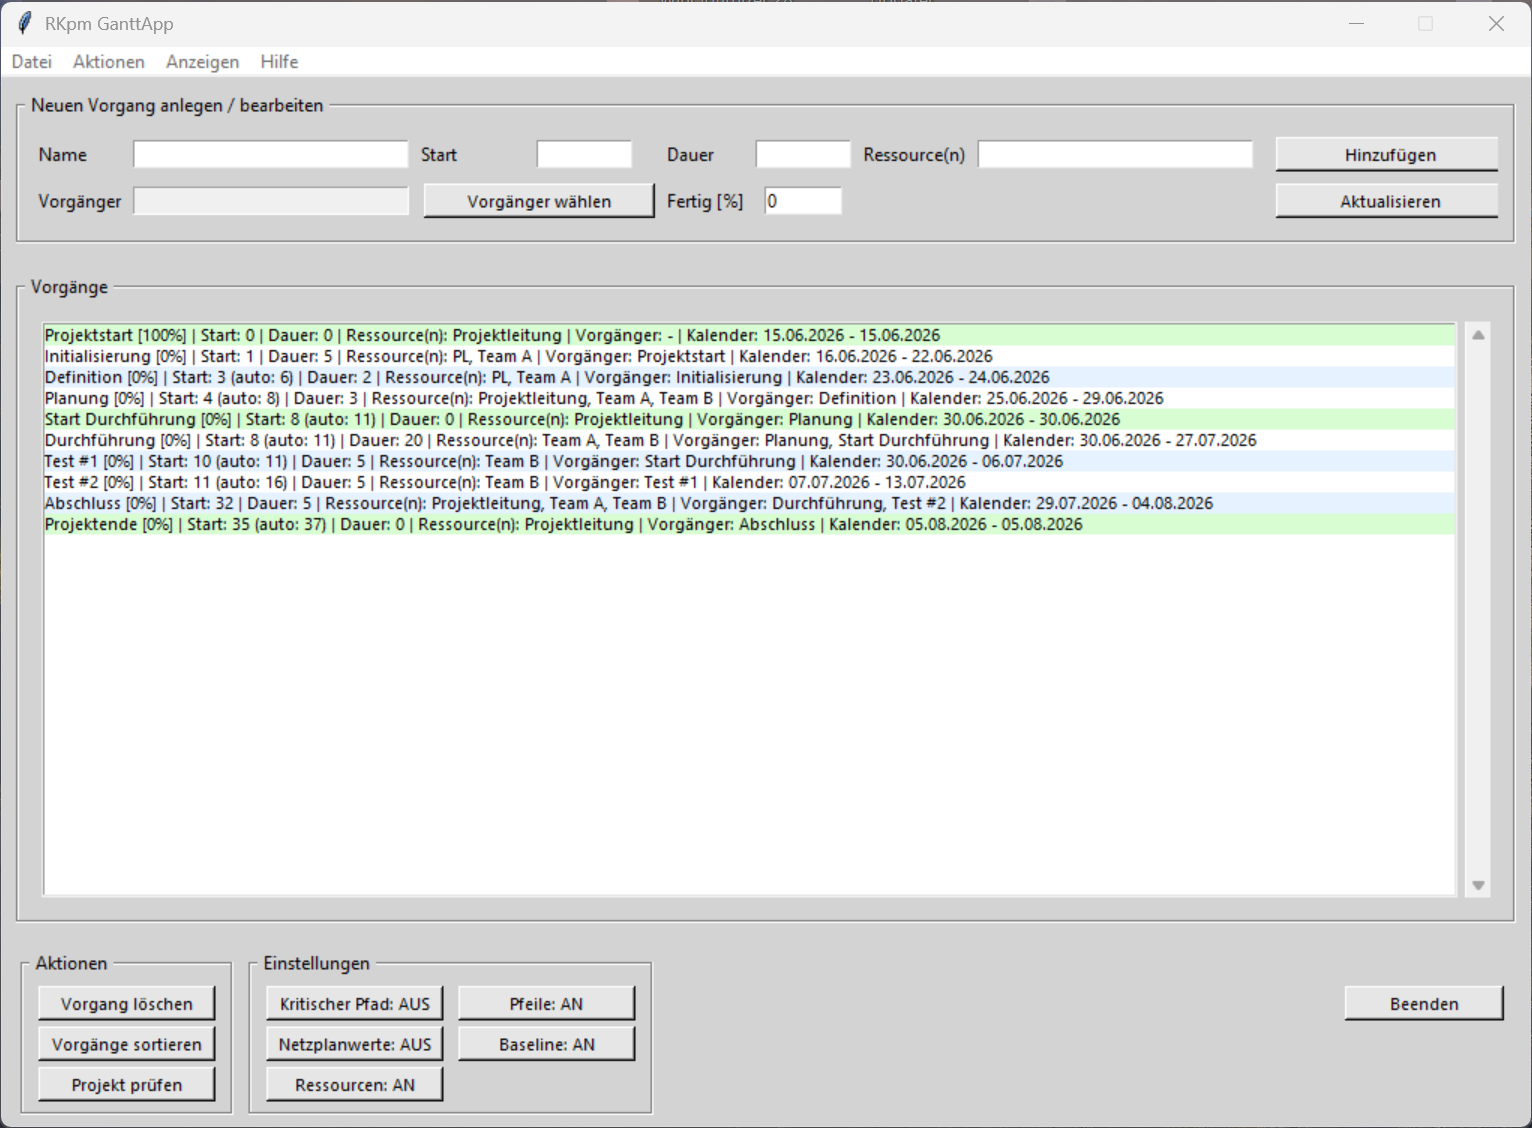Click into the Start input field
This screenshot has height=1128, width=1532.
pyautogui.click(x=584, y=154)
